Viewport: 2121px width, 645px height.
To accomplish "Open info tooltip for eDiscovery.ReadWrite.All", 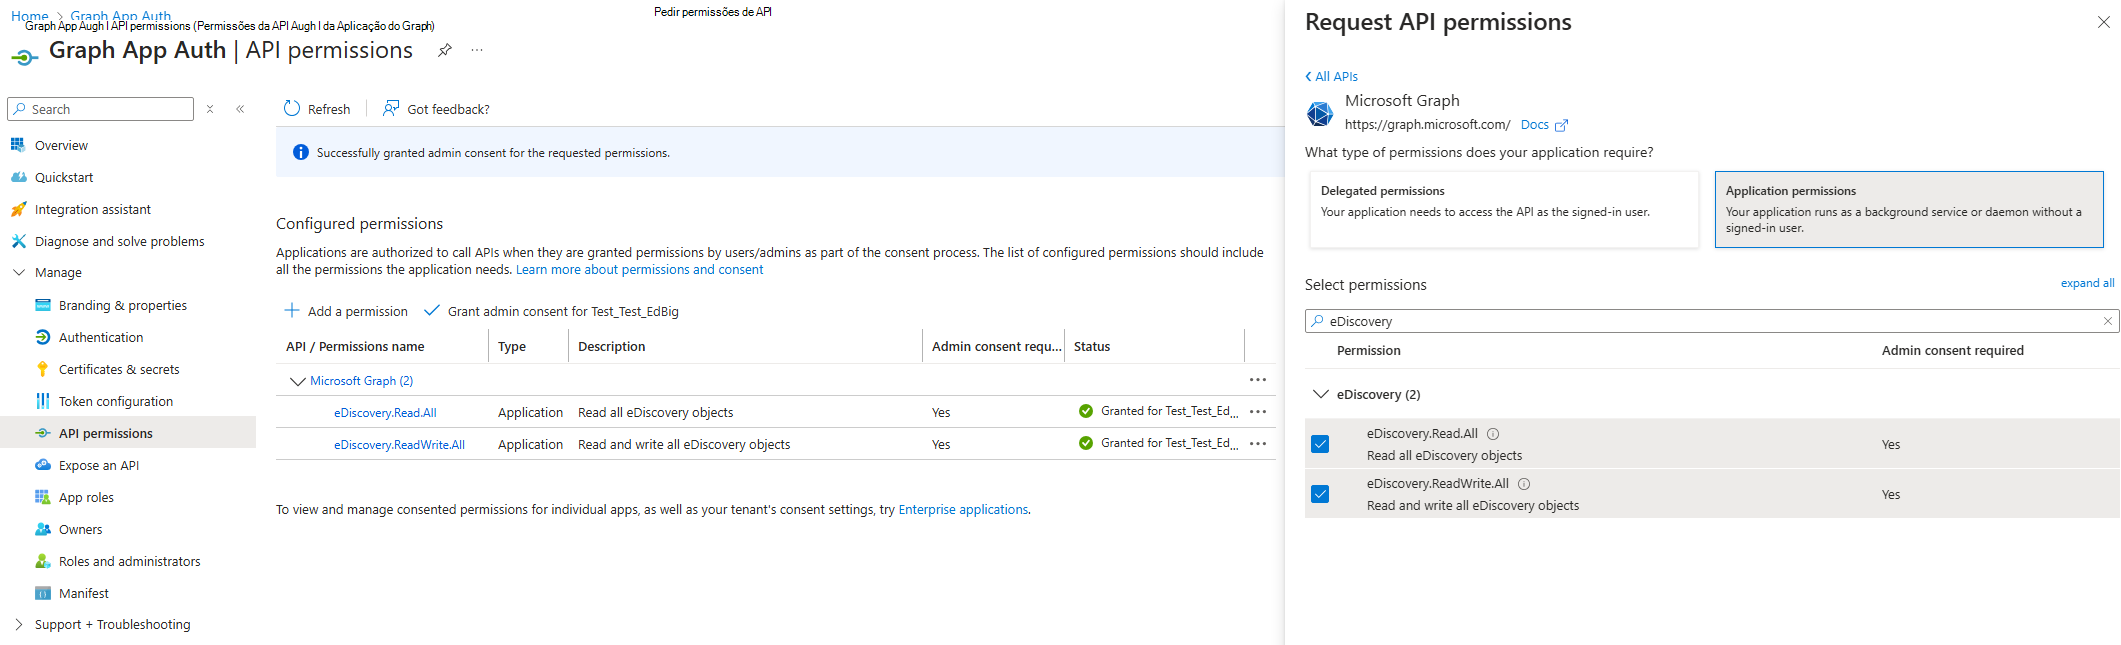I will point(1524,484).
